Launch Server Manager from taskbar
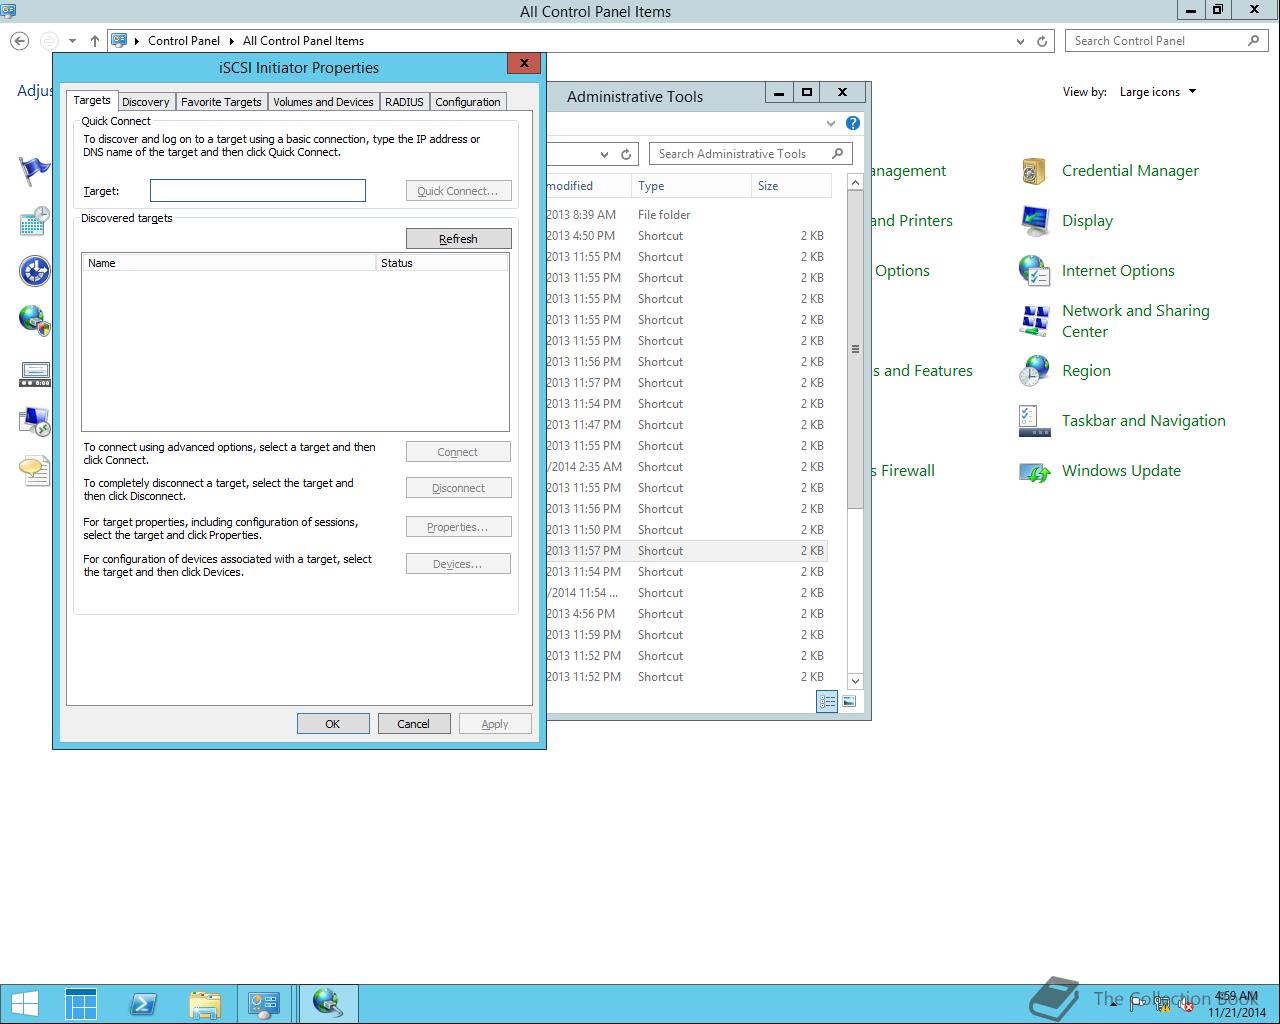Image resolution: width=1280 pixels, height=1024 pixels. tap(81, 1003)
